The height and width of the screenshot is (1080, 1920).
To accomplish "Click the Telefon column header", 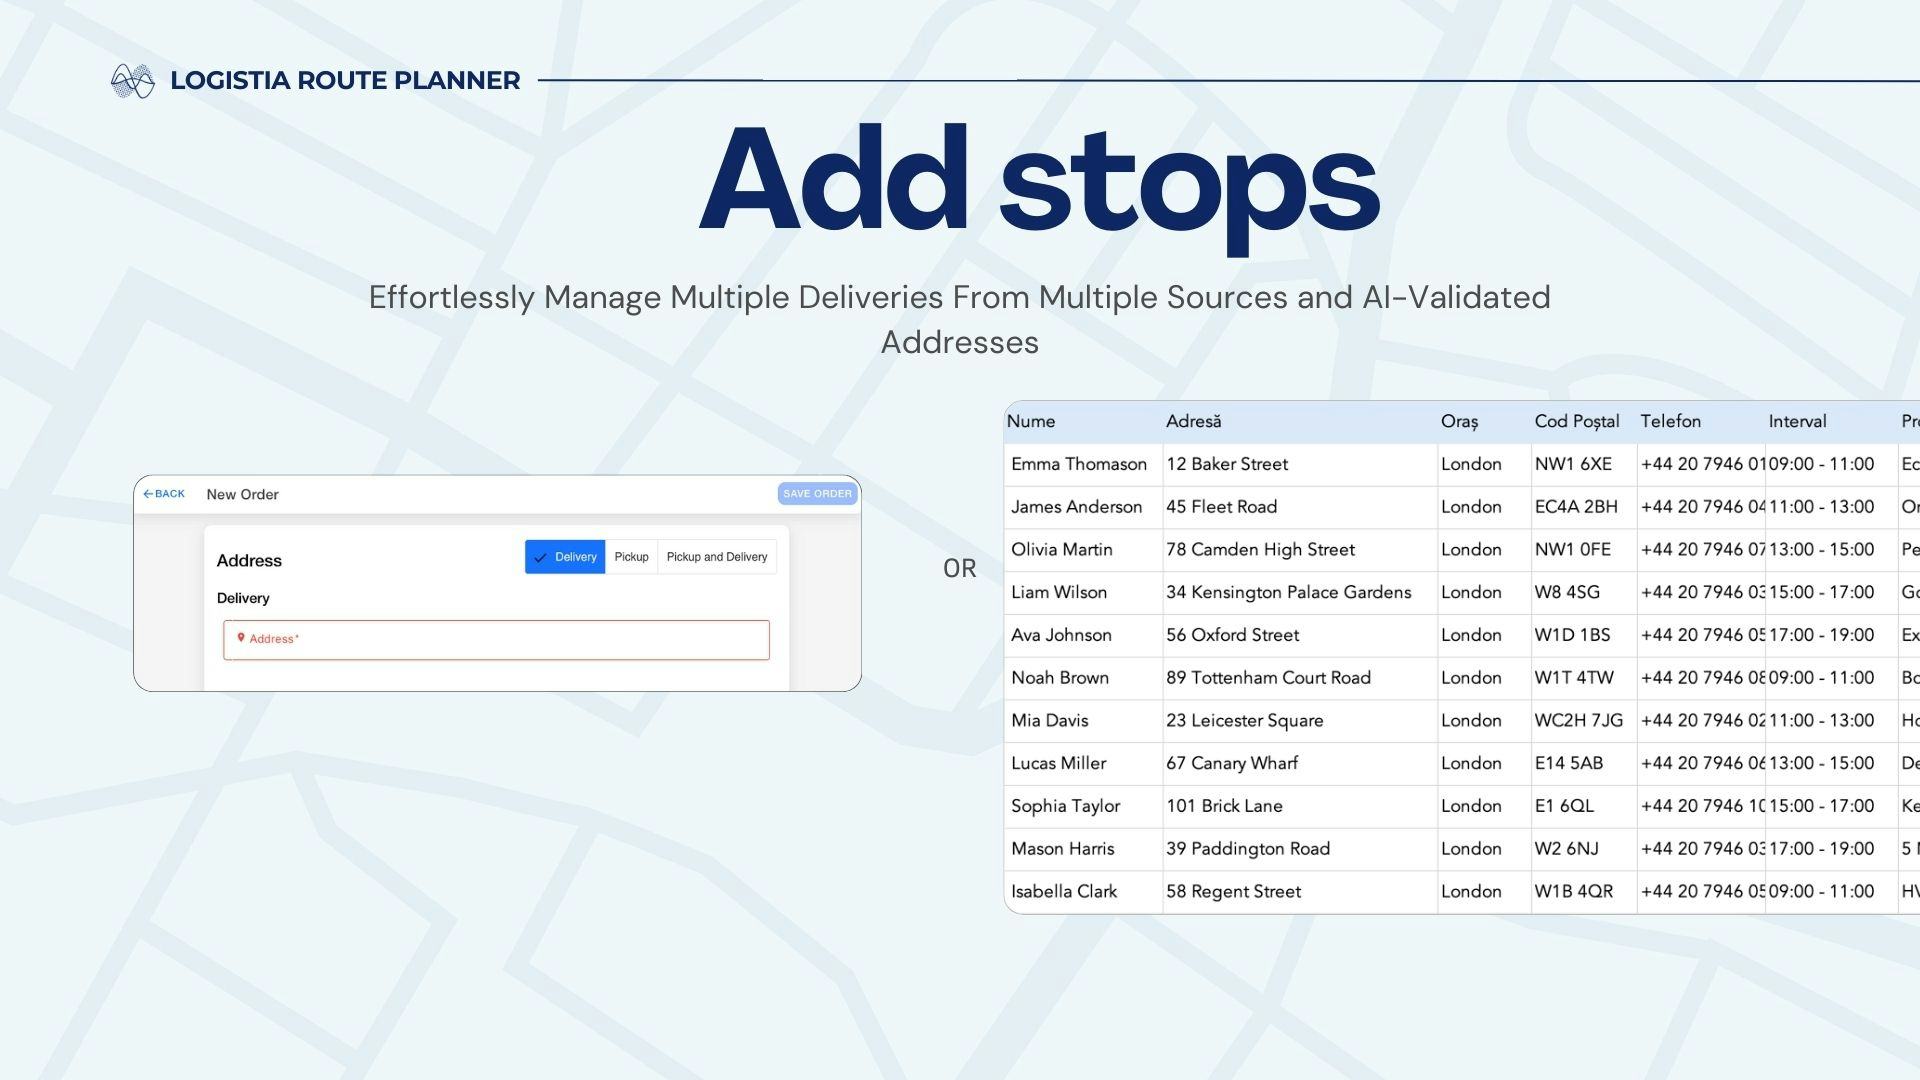I will 1701,422.
